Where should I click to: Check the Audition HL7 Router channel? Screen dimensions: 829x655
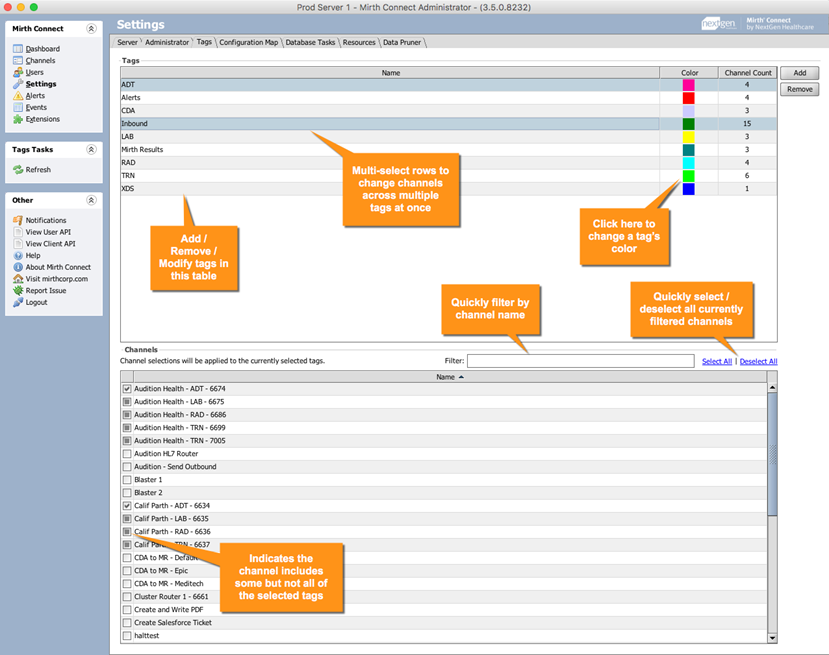127,454
